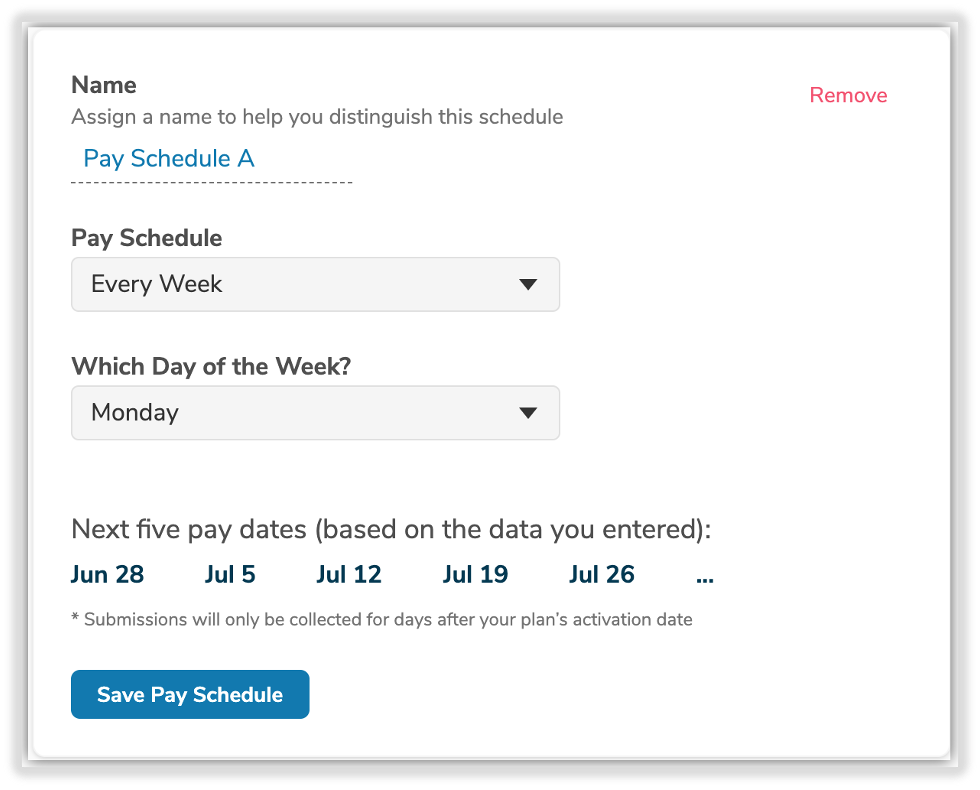This screenshot has width=980, height=790.
Task: Select the Jun 28 pay date
Action: pos(107,575)
